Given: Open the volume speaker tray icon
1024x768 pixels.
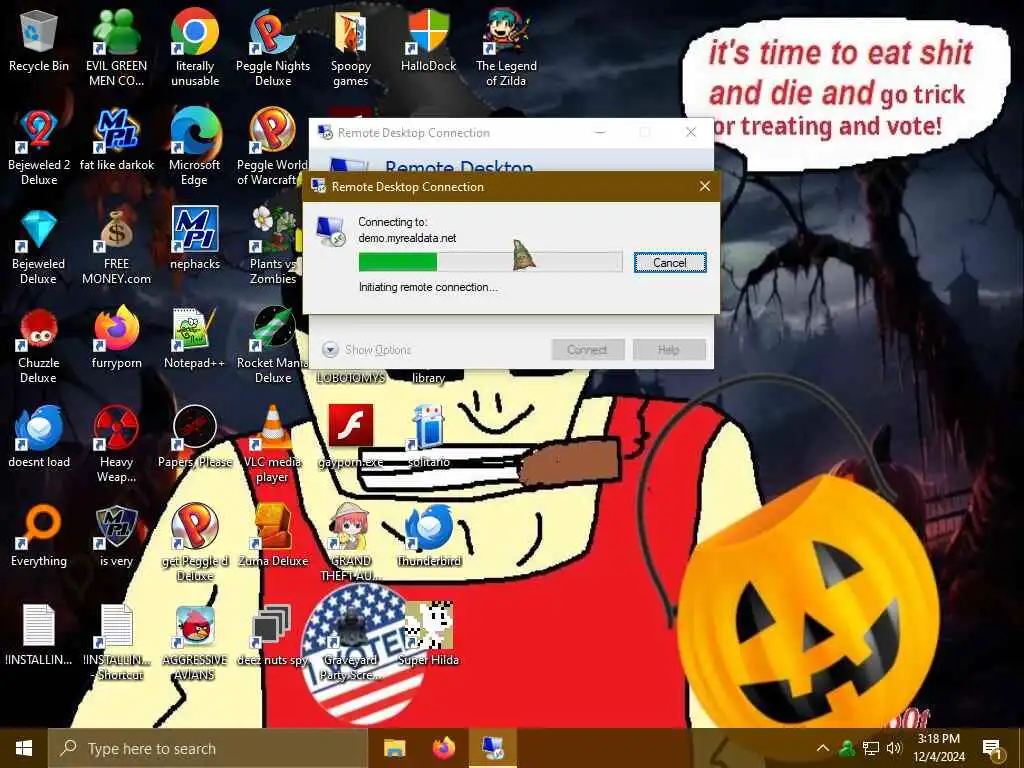Looking at the screenshot, I should [894, 748].
